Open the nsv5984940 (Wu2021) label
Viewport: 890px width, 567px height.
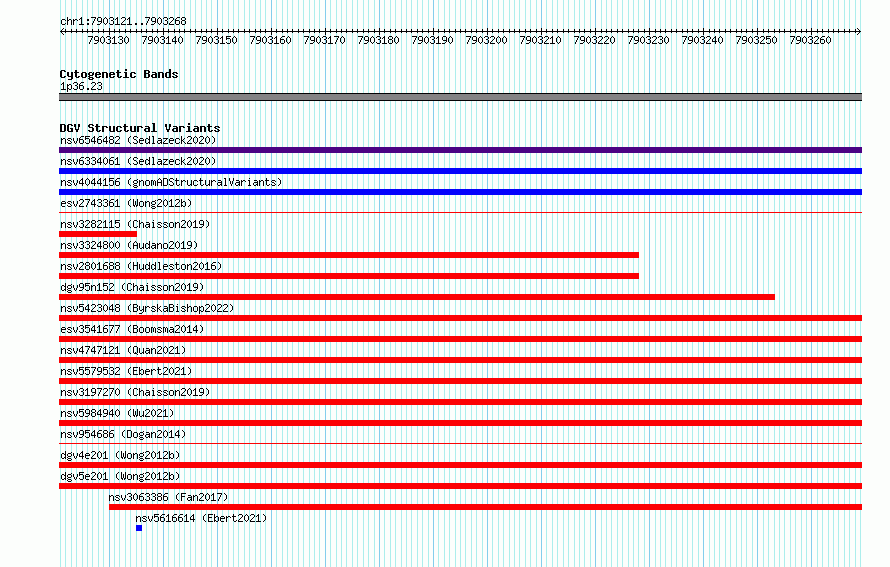tap(117, 413)
